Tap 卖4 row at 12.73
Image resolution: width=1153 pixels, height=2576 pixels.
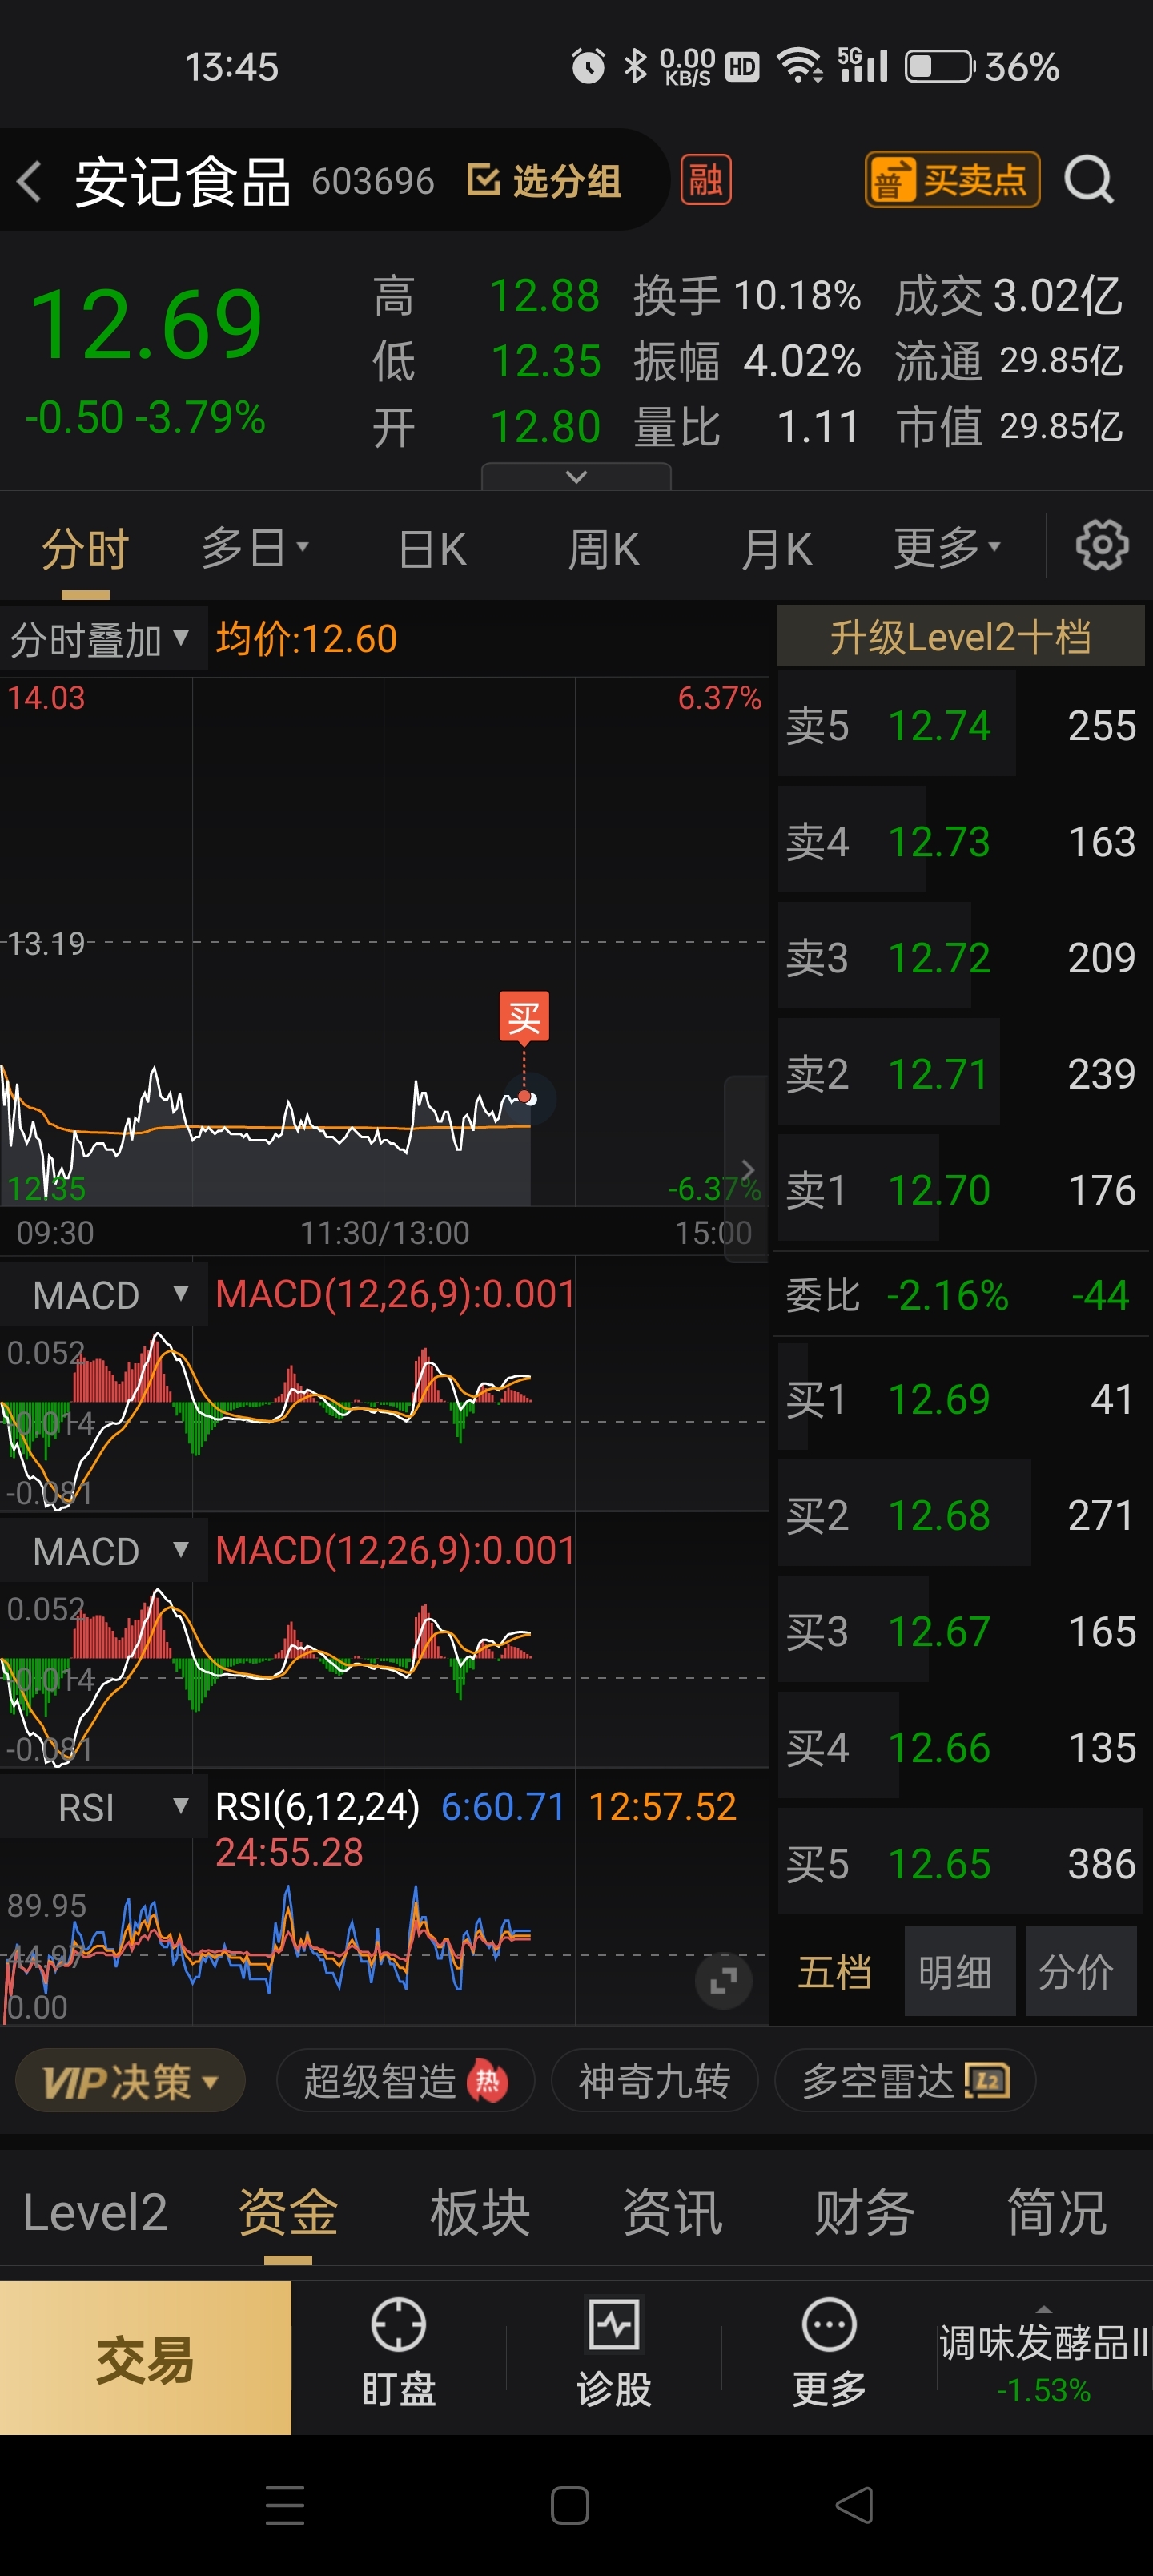pos(961,841)
